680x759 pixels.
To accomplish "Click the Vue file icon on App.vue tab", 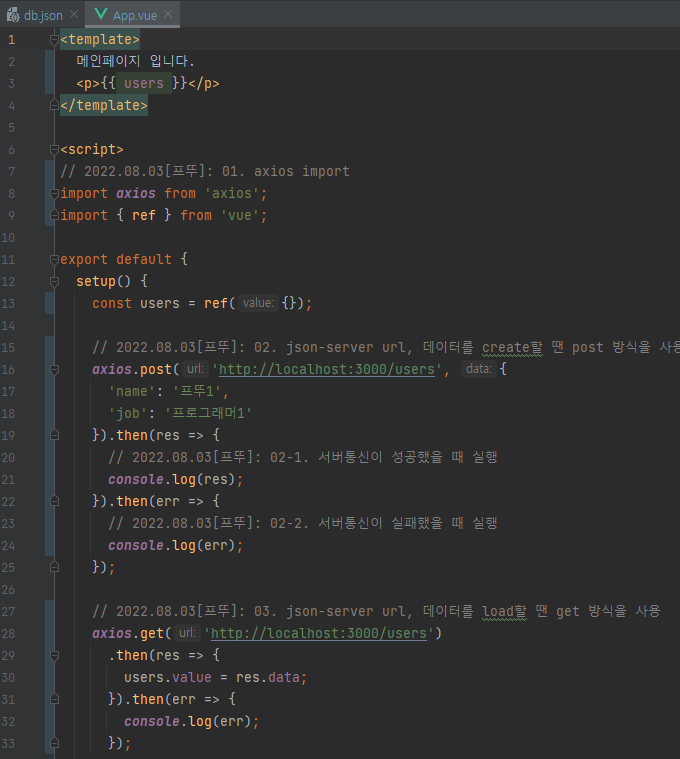I will click(101, 14).
